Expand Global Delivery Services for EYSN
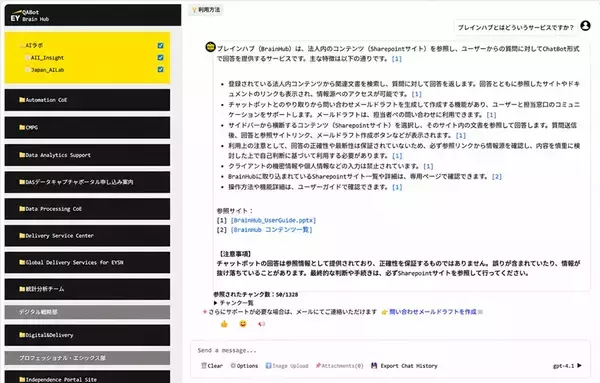This screenshot has height=383, width=600. click(x=87, y=262)
